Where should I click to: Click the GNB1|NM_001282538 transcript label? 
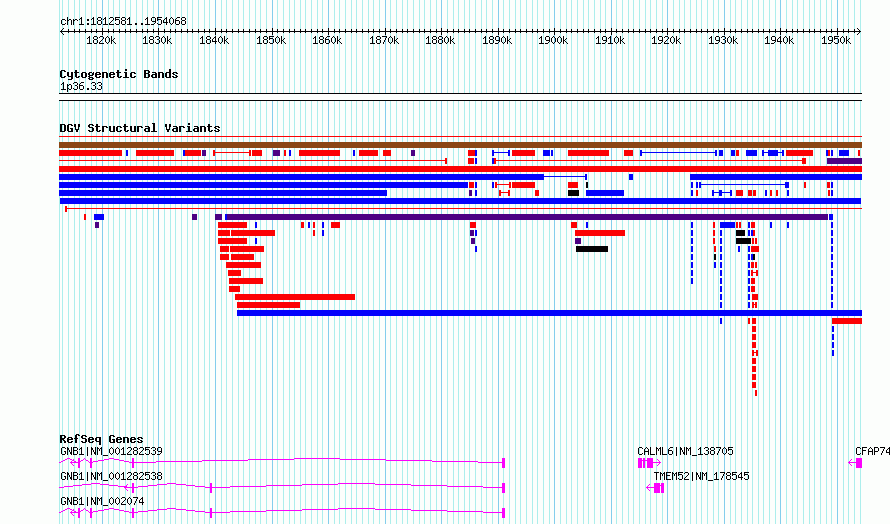pyautogui.click(x=111, y=476)
